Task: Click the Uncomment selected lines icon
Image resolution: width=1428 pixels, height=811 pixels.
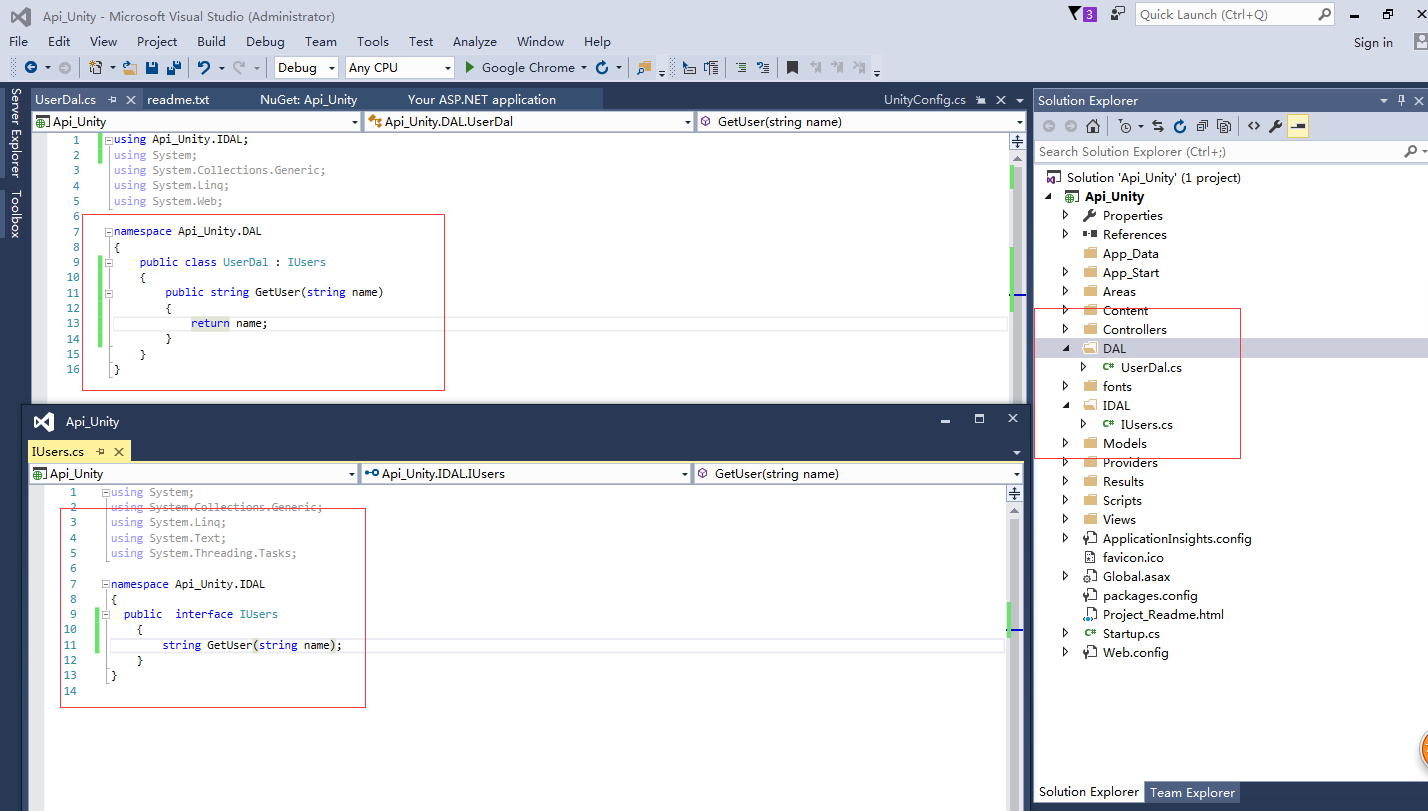Action: click(x=763, y=68)
